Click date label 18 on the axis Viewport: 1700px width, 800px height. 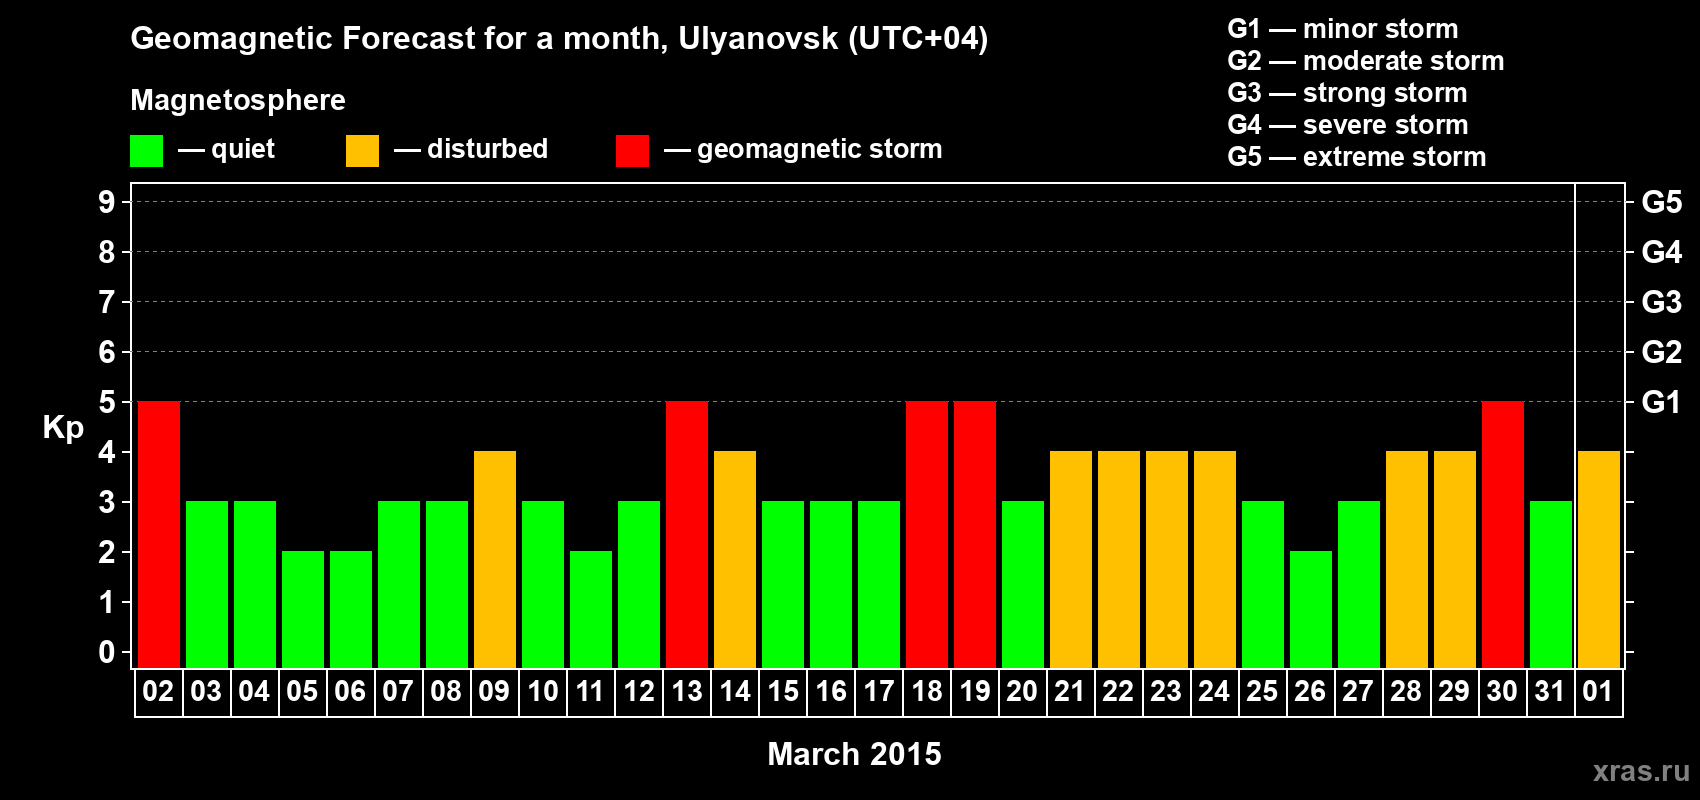(x=927, y=692)
